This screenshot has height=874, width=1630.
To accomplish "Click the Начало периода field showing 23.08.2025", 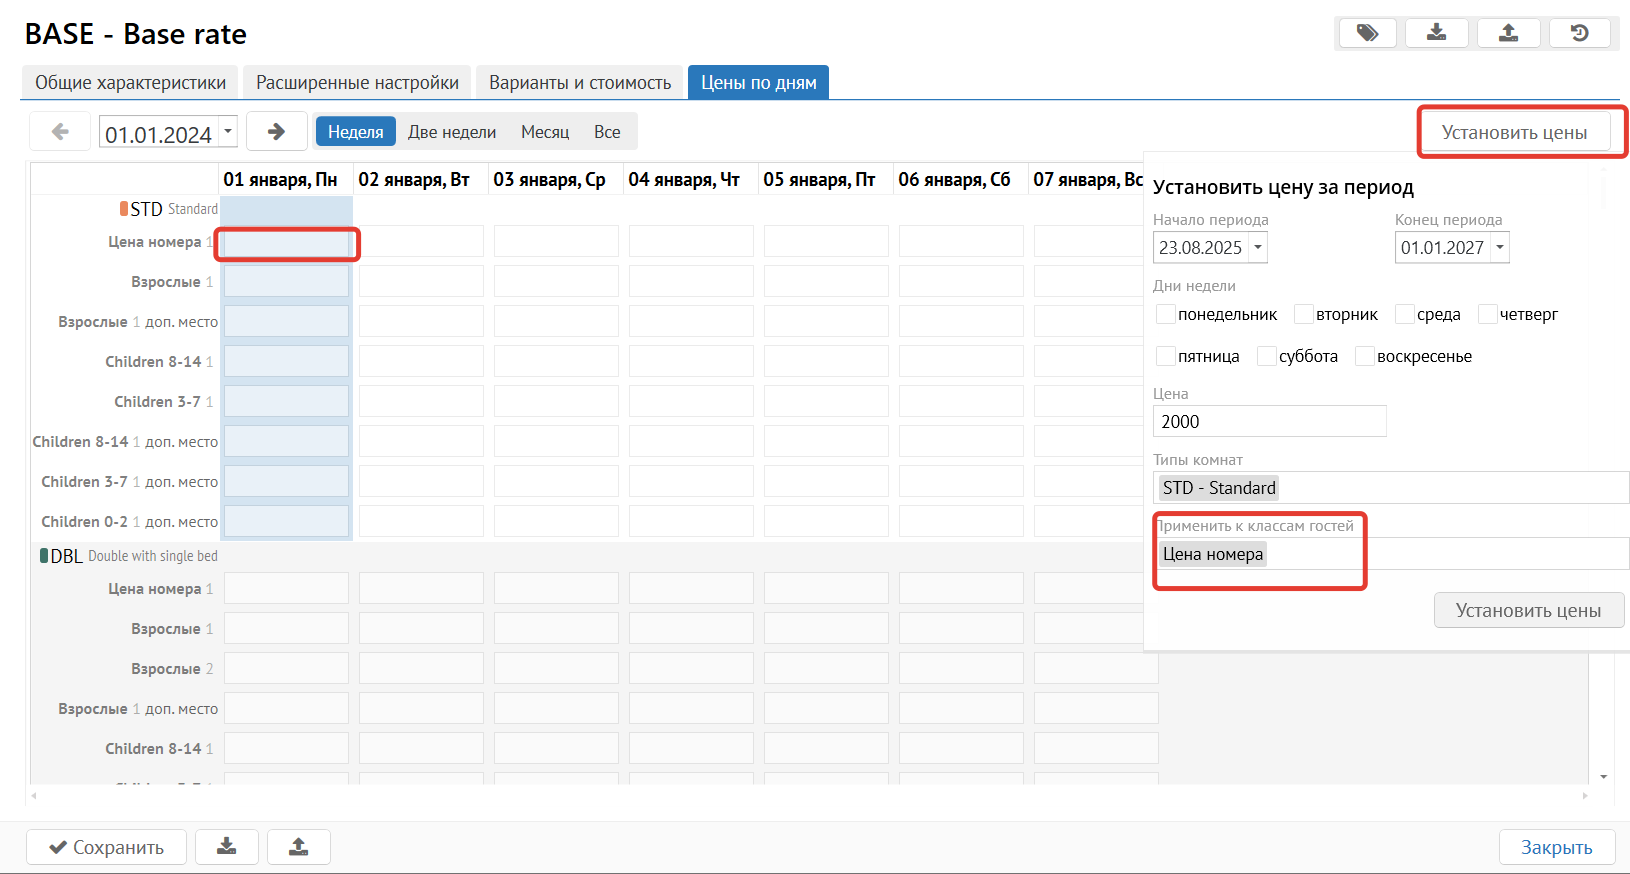I will (1201, 247).
